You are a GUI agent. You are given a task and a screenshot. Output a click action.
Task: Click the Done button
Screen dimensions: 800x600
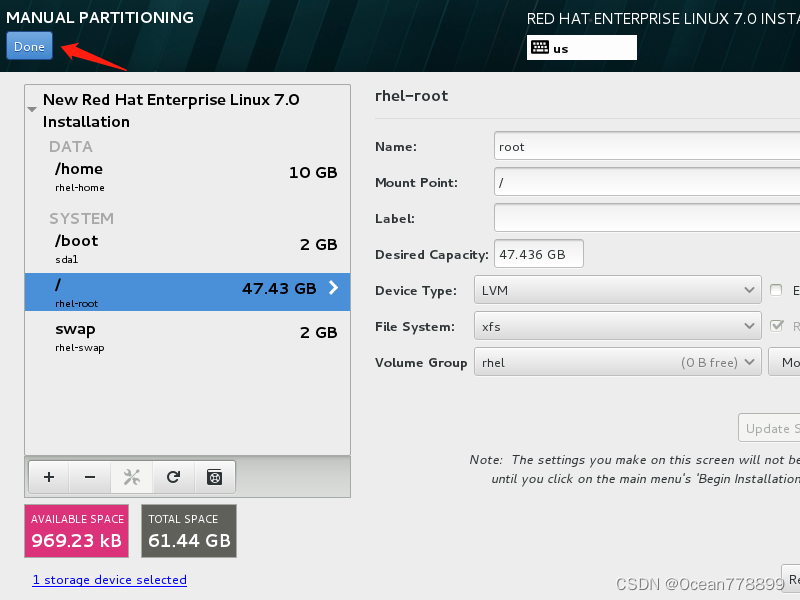29,46
